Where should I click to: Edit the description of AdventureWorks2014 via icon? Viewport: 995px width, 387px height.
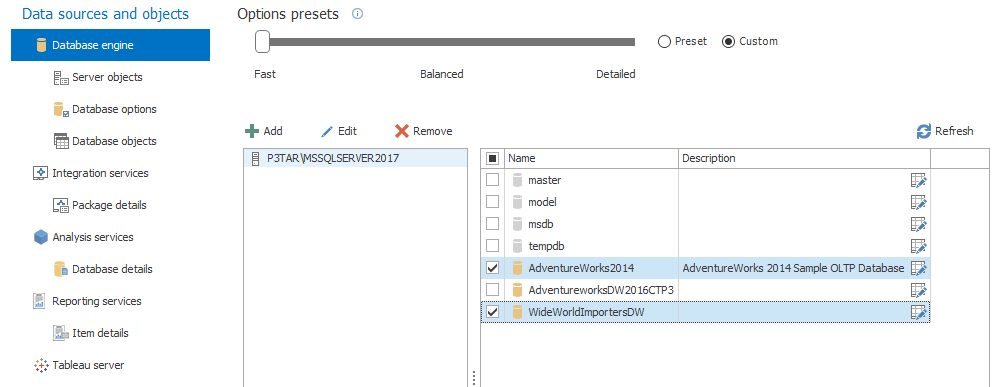(x=918, y=268)
